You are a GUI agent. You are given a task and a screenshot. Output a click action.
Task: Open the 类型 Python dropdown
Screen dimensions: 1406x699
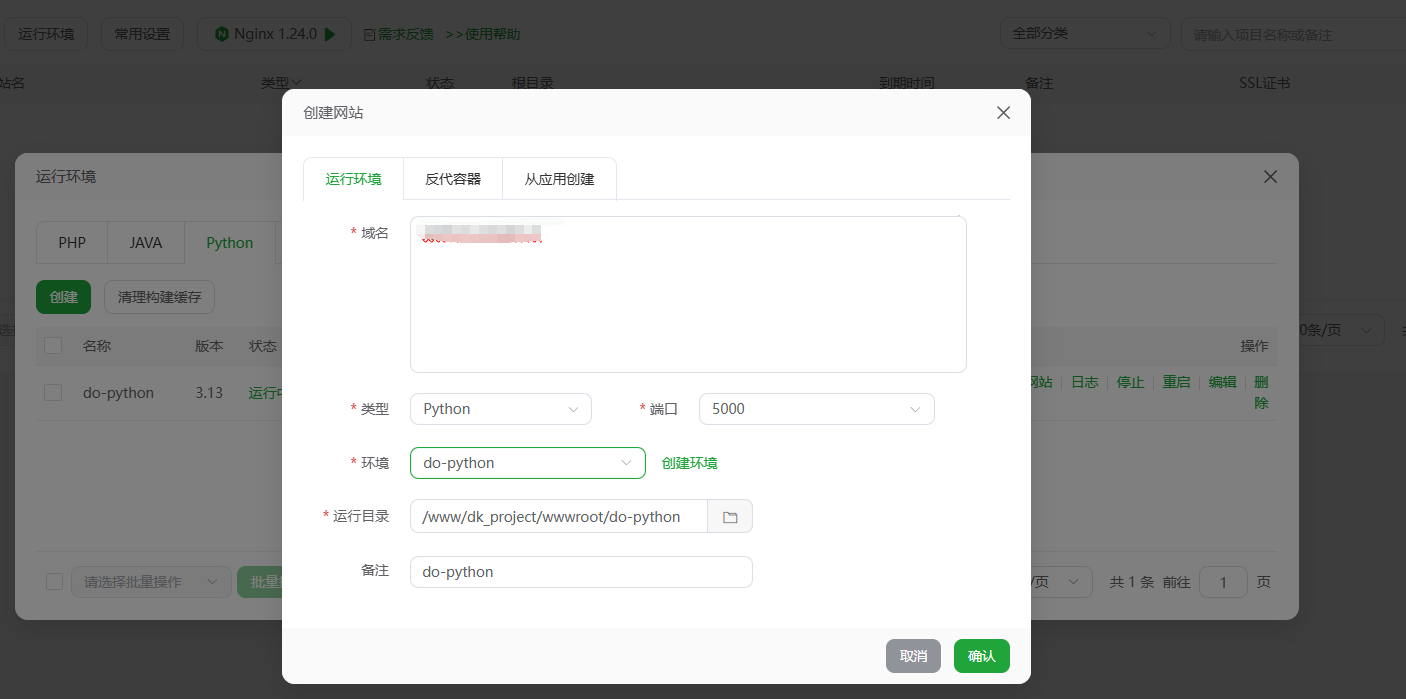click(x=500, y=409)
